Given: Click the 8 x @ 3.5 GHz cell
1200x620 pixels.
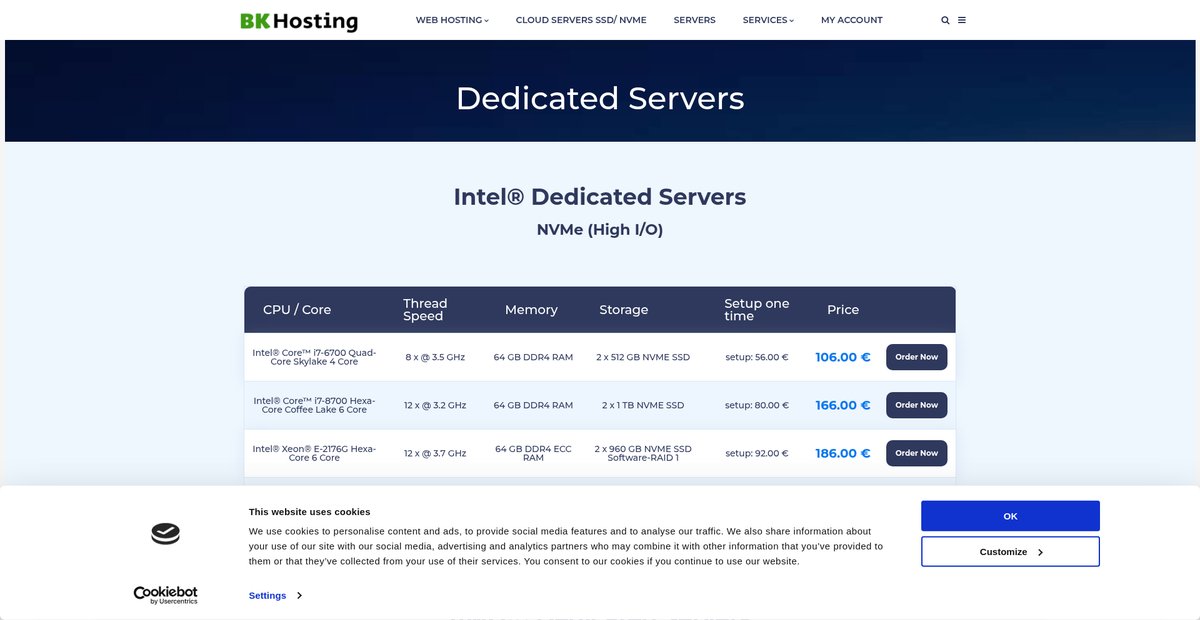Looking at the screenshot, I should (435, 357).
